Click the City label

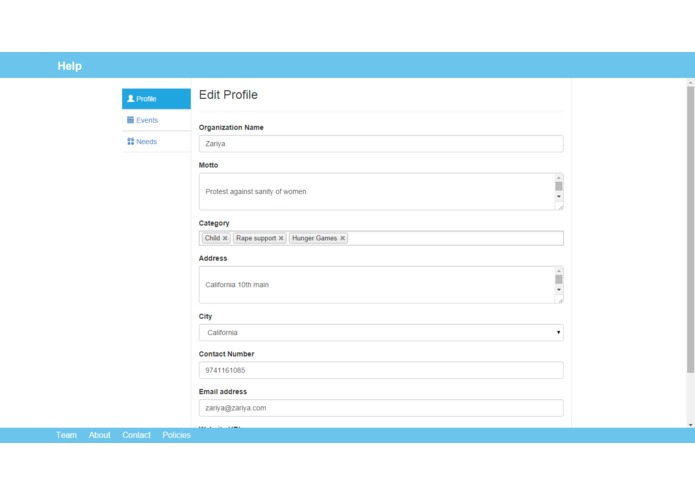pyautogui.click(x=205, y=316)
